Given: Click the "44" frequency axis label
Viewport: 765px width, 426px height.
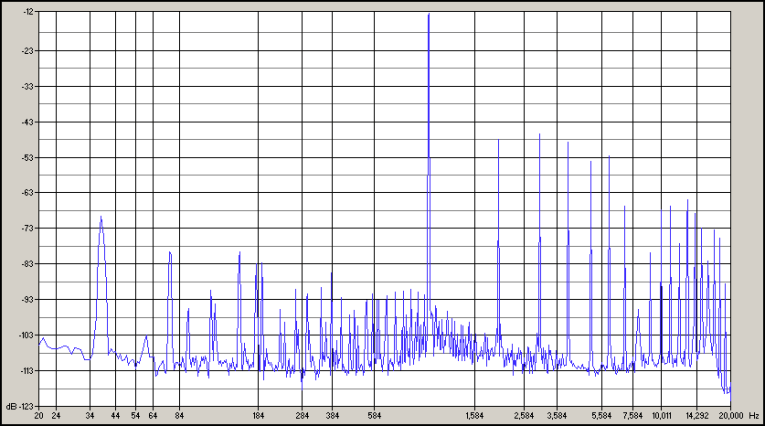Looking at the screenshot, I should (116, 416).
